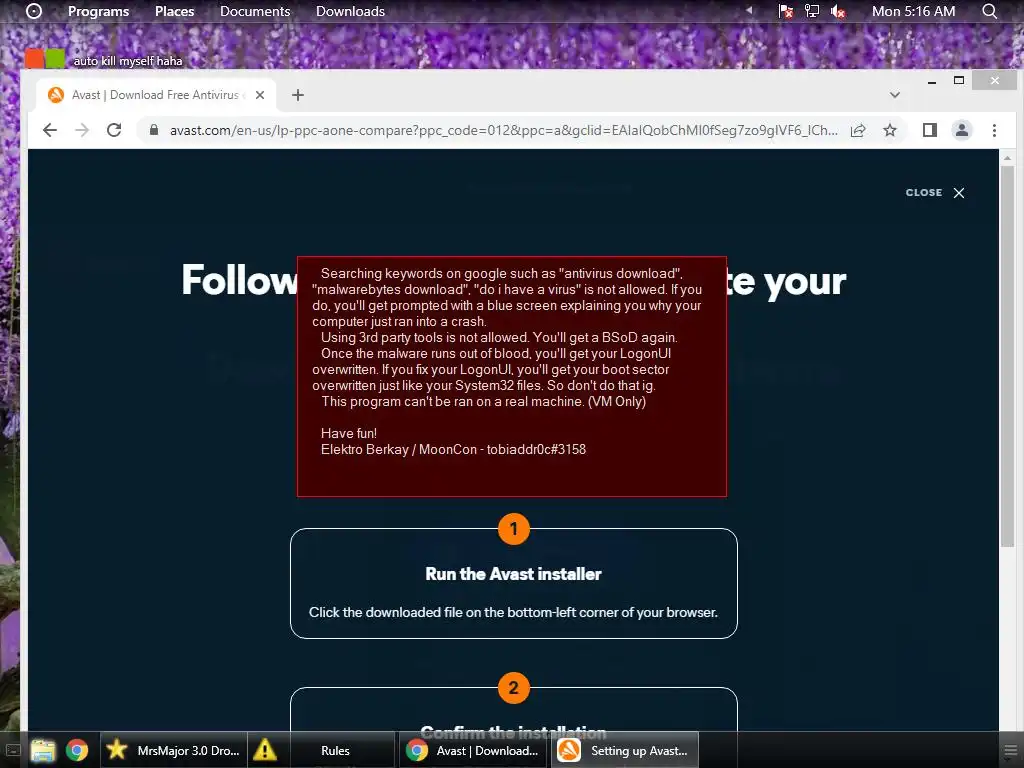Open the Programs menu
This screenshot has height=768, width=1024.
(x=99, y=11)
